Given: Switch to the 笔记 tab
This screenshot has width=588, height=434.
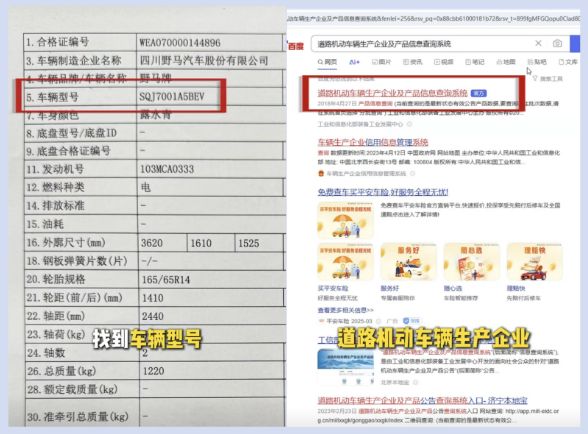Looking at the screenshot, I should tap(475, 62).
